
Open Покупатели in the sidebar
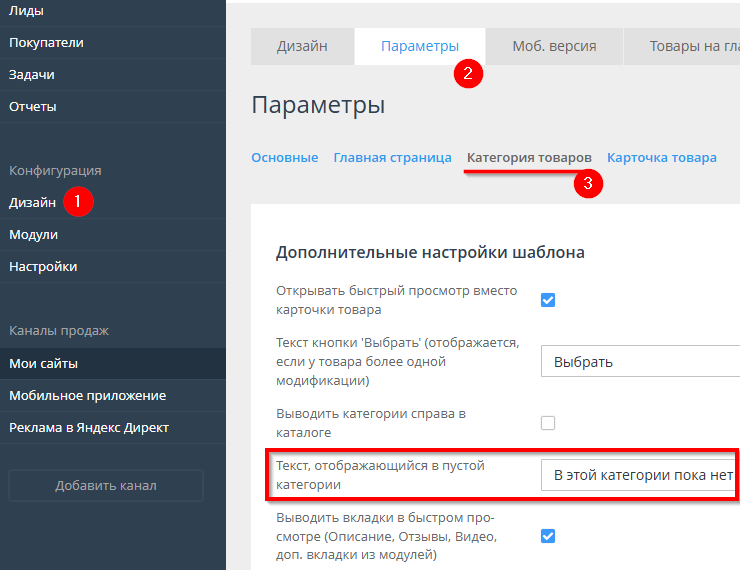46,43
